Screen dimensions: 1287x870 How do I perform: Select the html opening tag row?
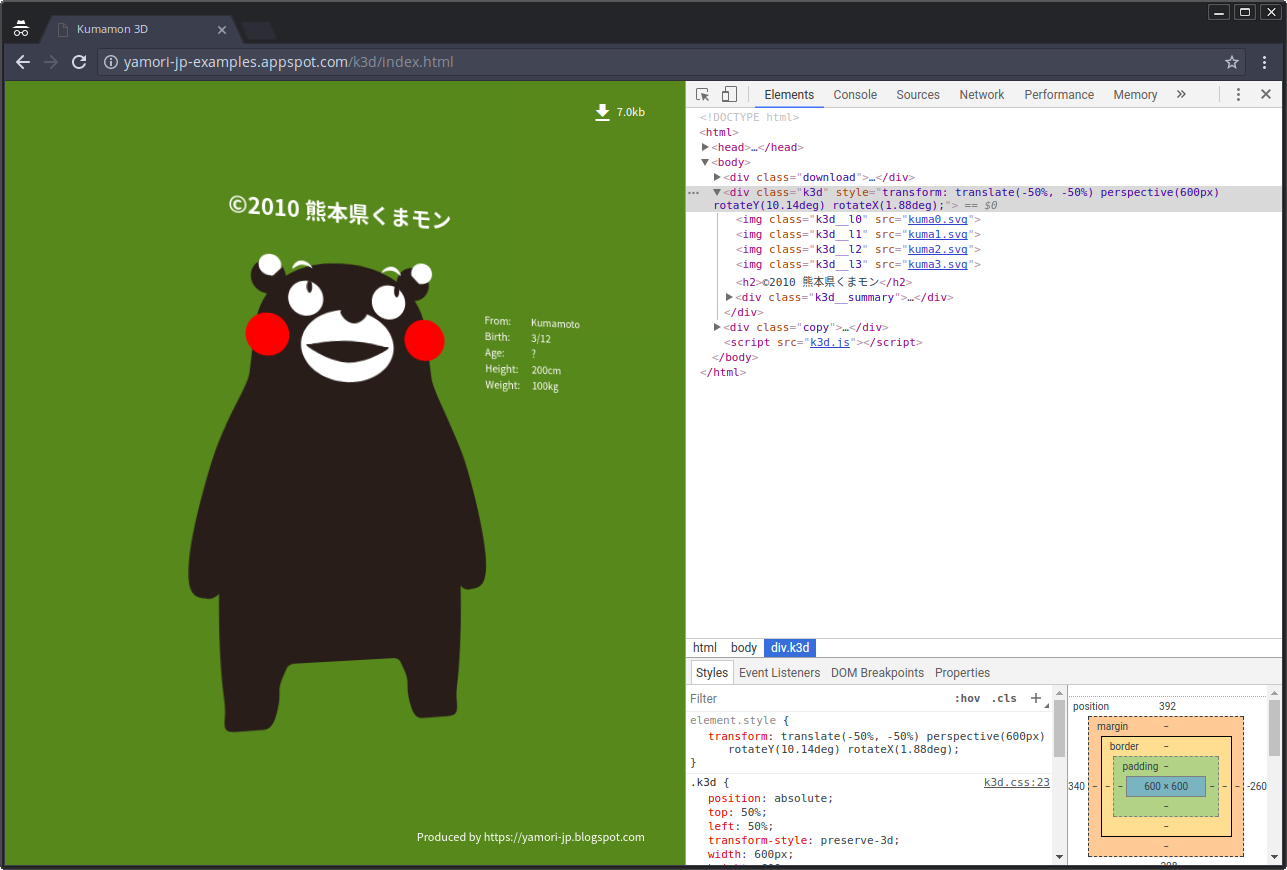(984, 132)
